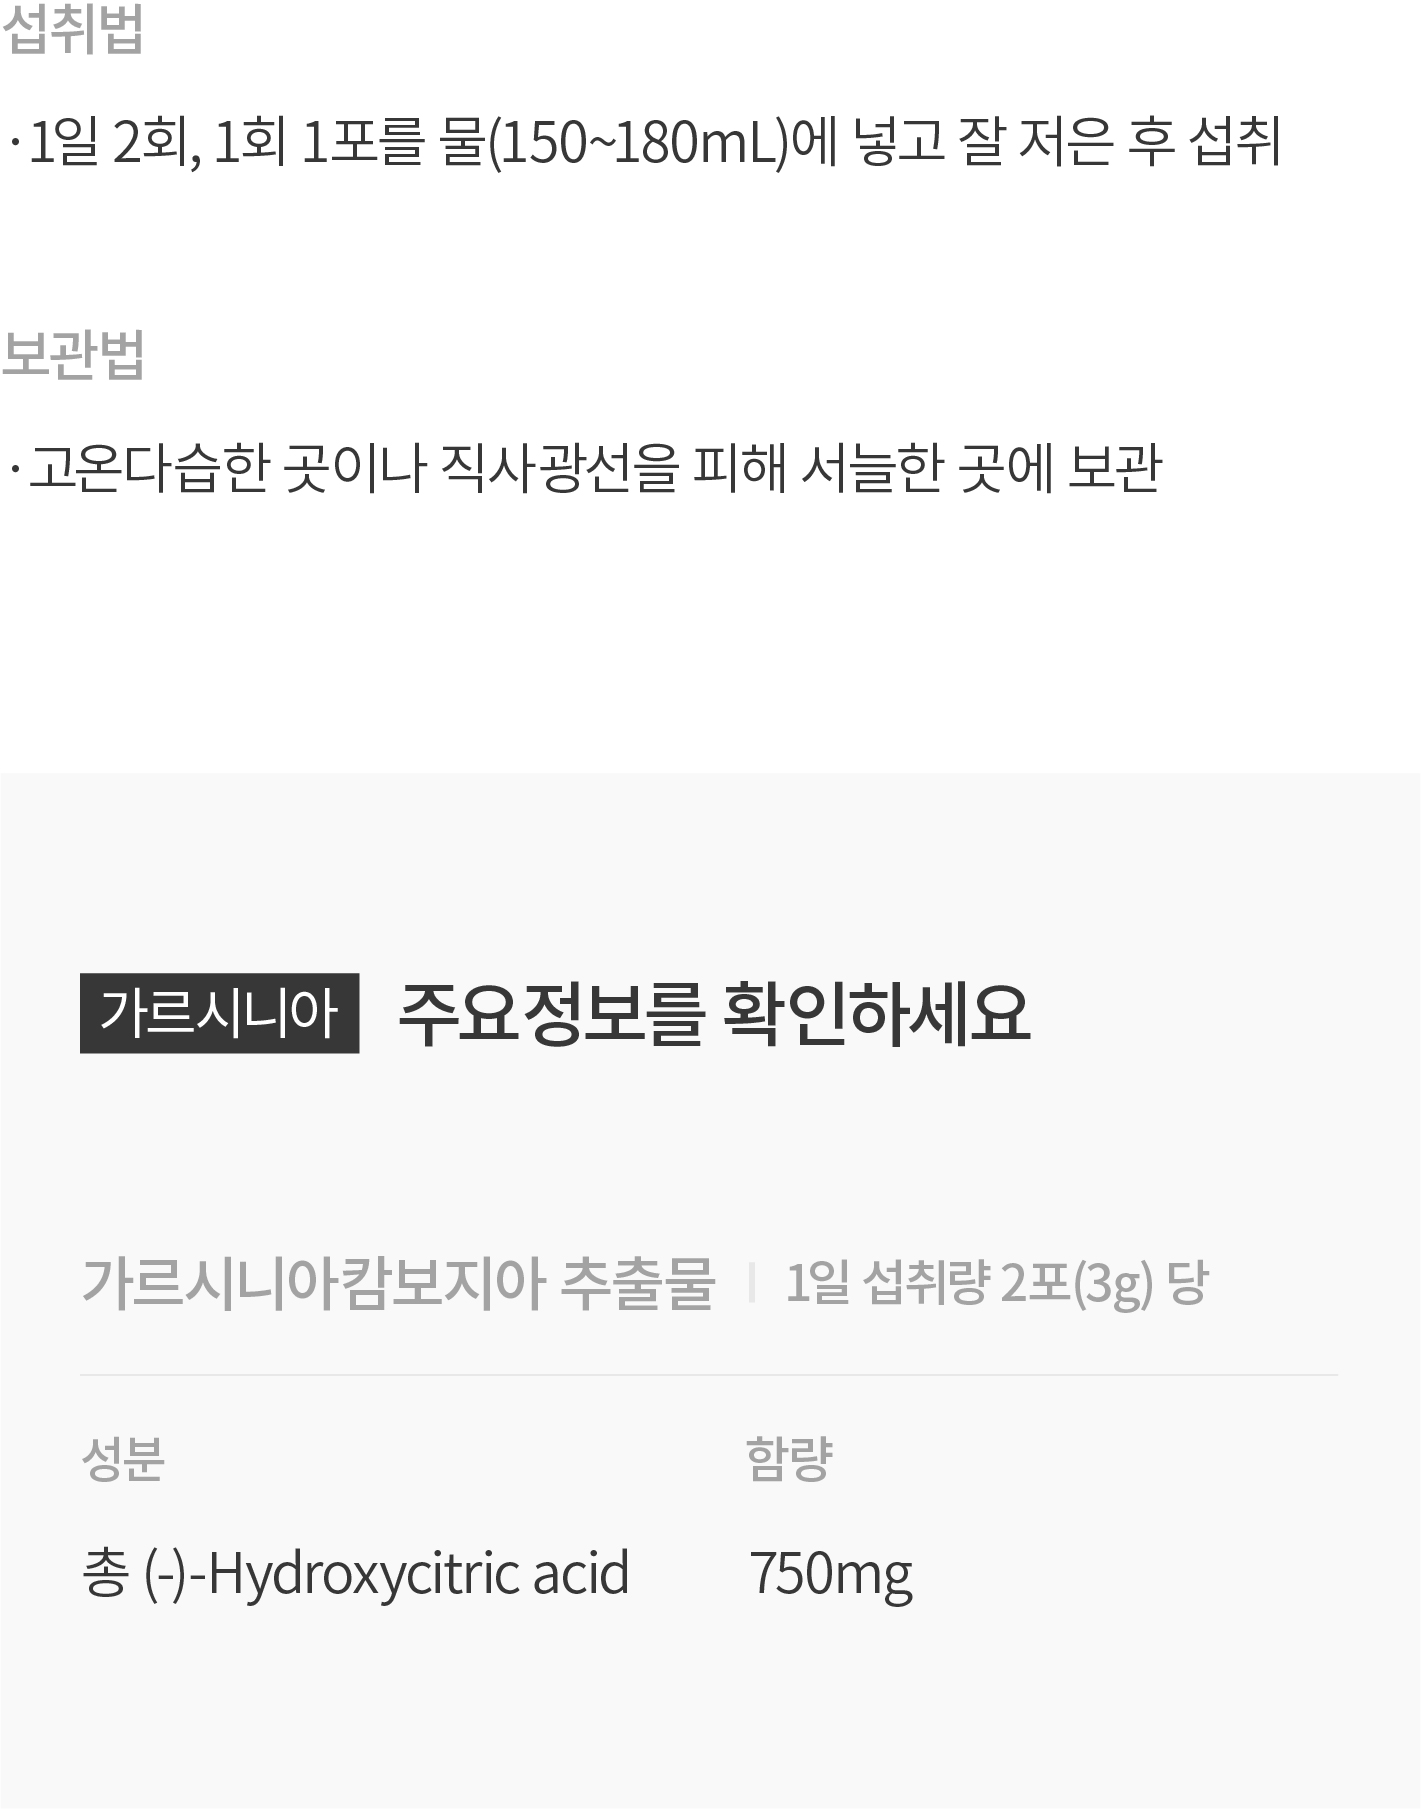Screen dimensions: 1421x1809
Task: Click the 1일 섭취량 2포(3g) 당 text
Action: coord(997,1284)
